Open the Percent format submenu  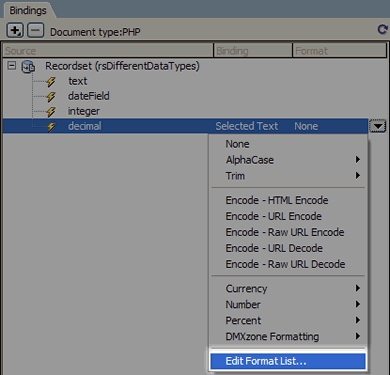click(288, 320)
